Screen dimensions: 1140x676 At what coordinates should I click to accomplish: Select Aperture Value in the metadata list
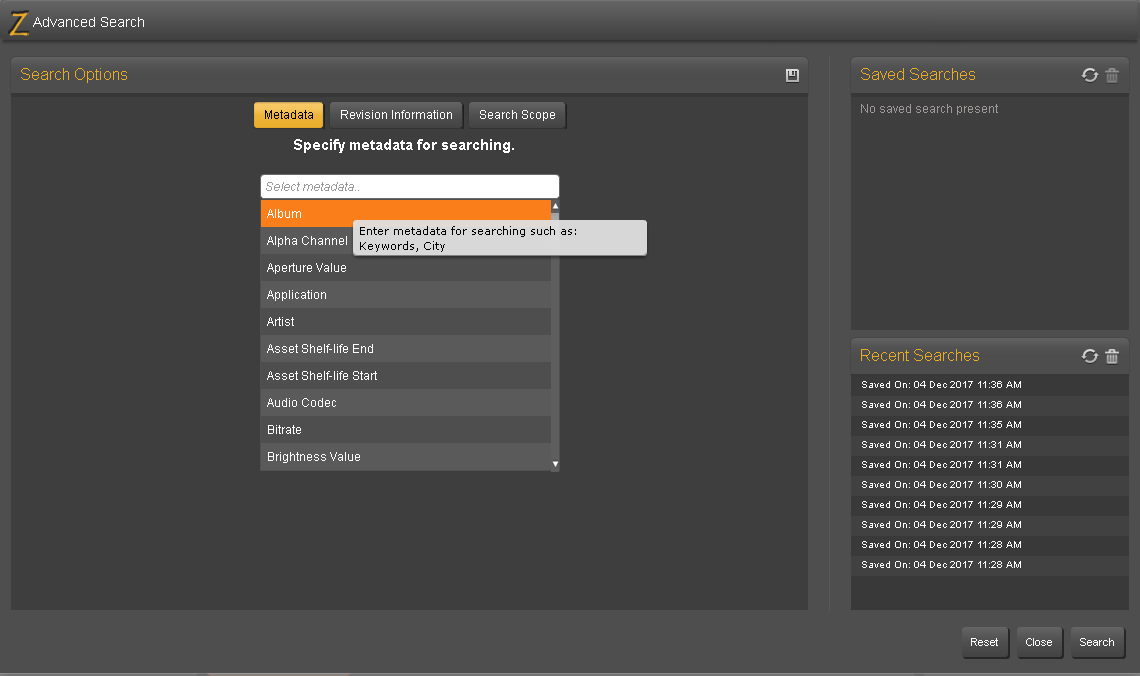point(406,267)
